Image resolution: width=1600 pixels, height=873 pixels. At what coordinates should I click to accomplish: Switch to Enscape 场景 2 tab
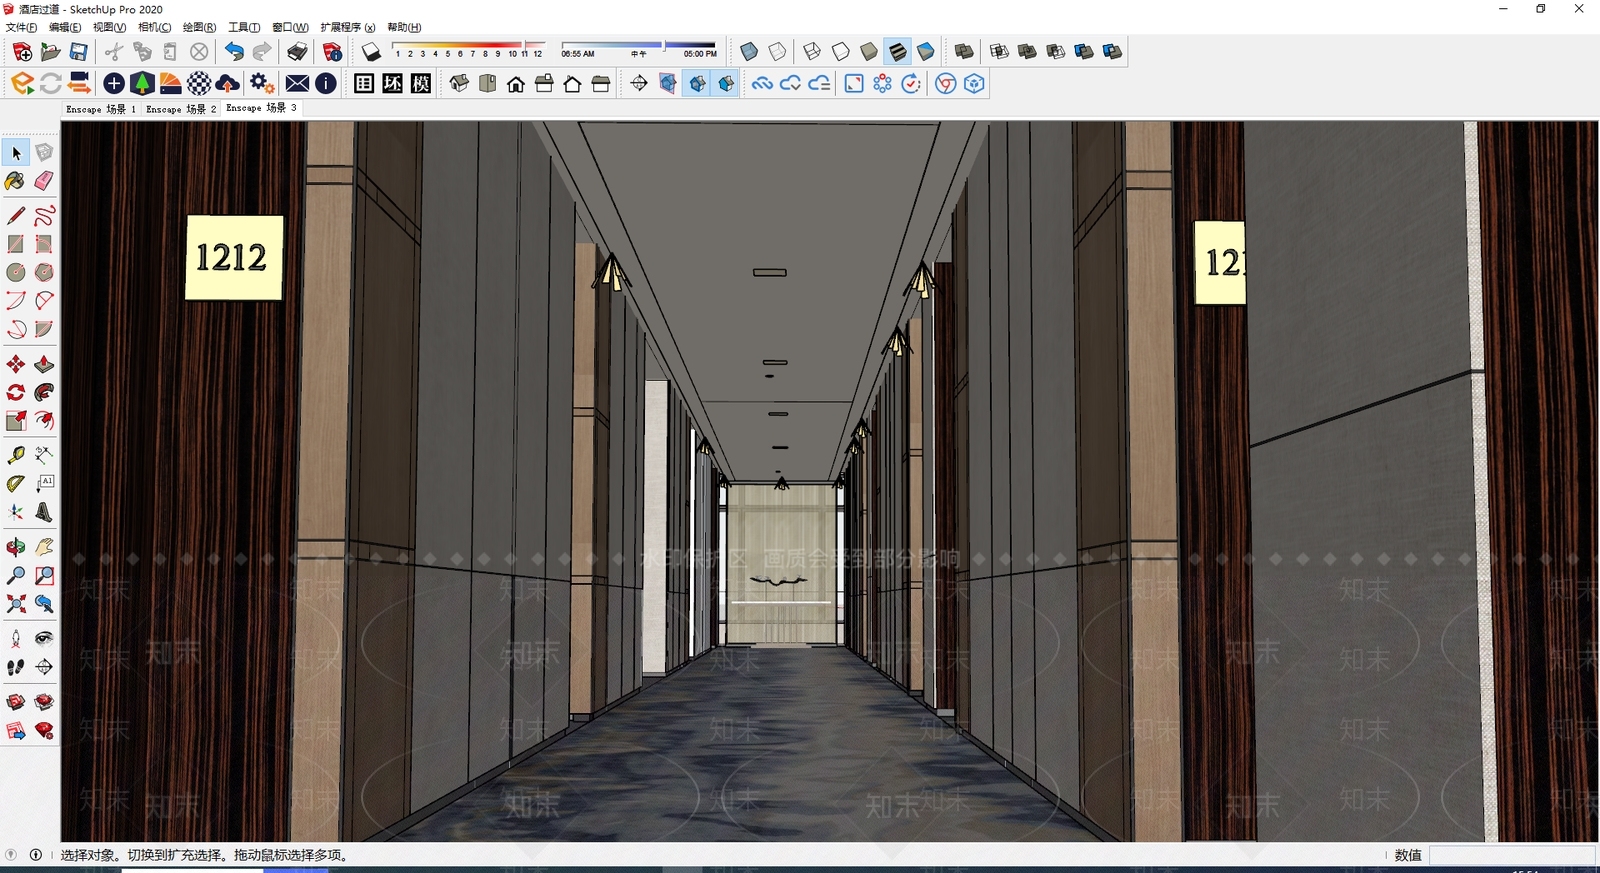pyautogui.click(x=181, y=109)
